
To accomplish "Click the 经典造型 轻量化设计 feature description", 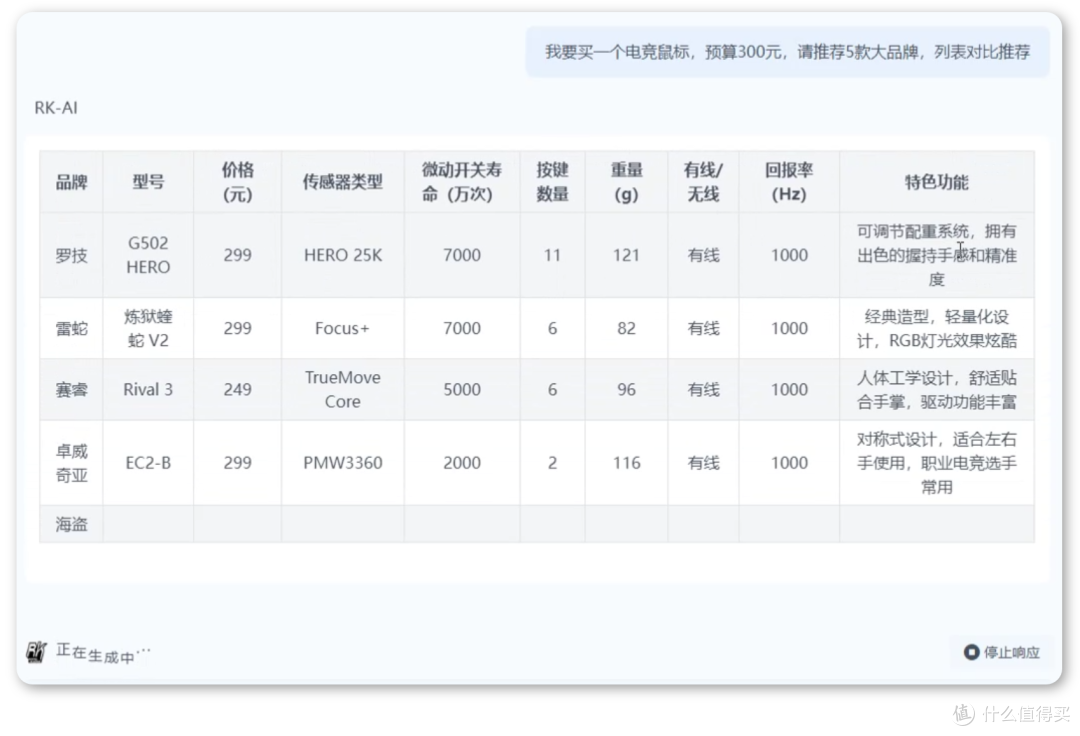I will (937, 328).
